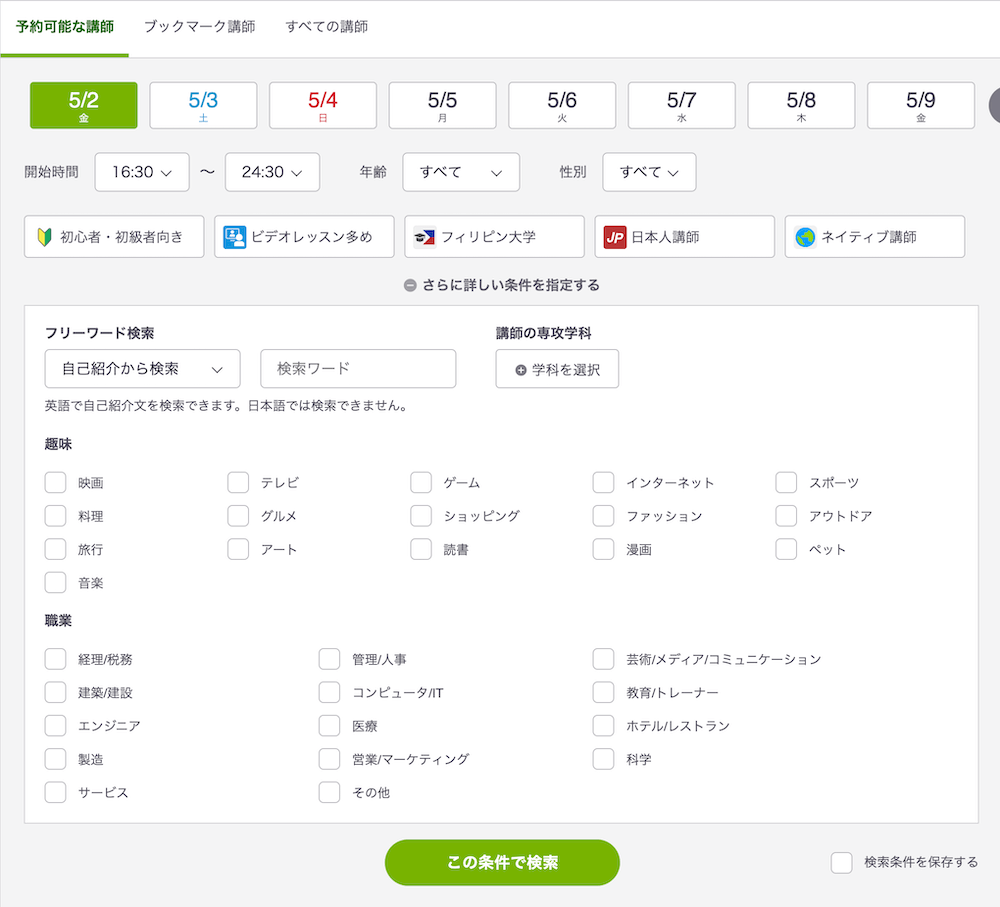The height and width of the screenshot is (907, 1000).
Task: Click the video lesson icon
Action: pyautogui.click(x=235, y=237)
